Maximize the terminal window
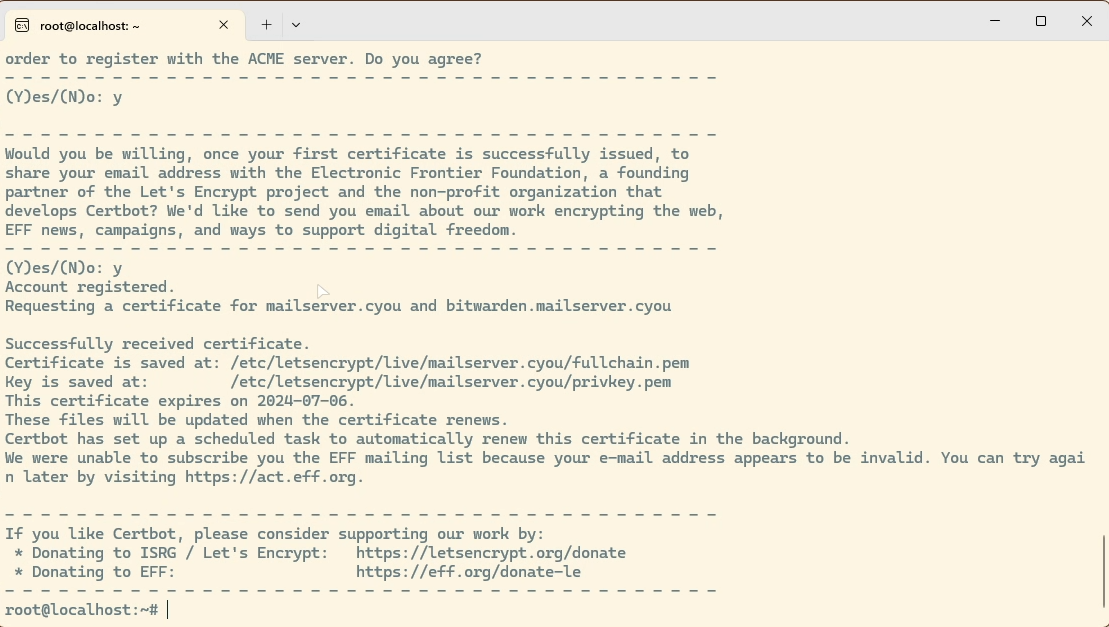Viewport: 1109px width, 627px height. tap(1040, 21)
